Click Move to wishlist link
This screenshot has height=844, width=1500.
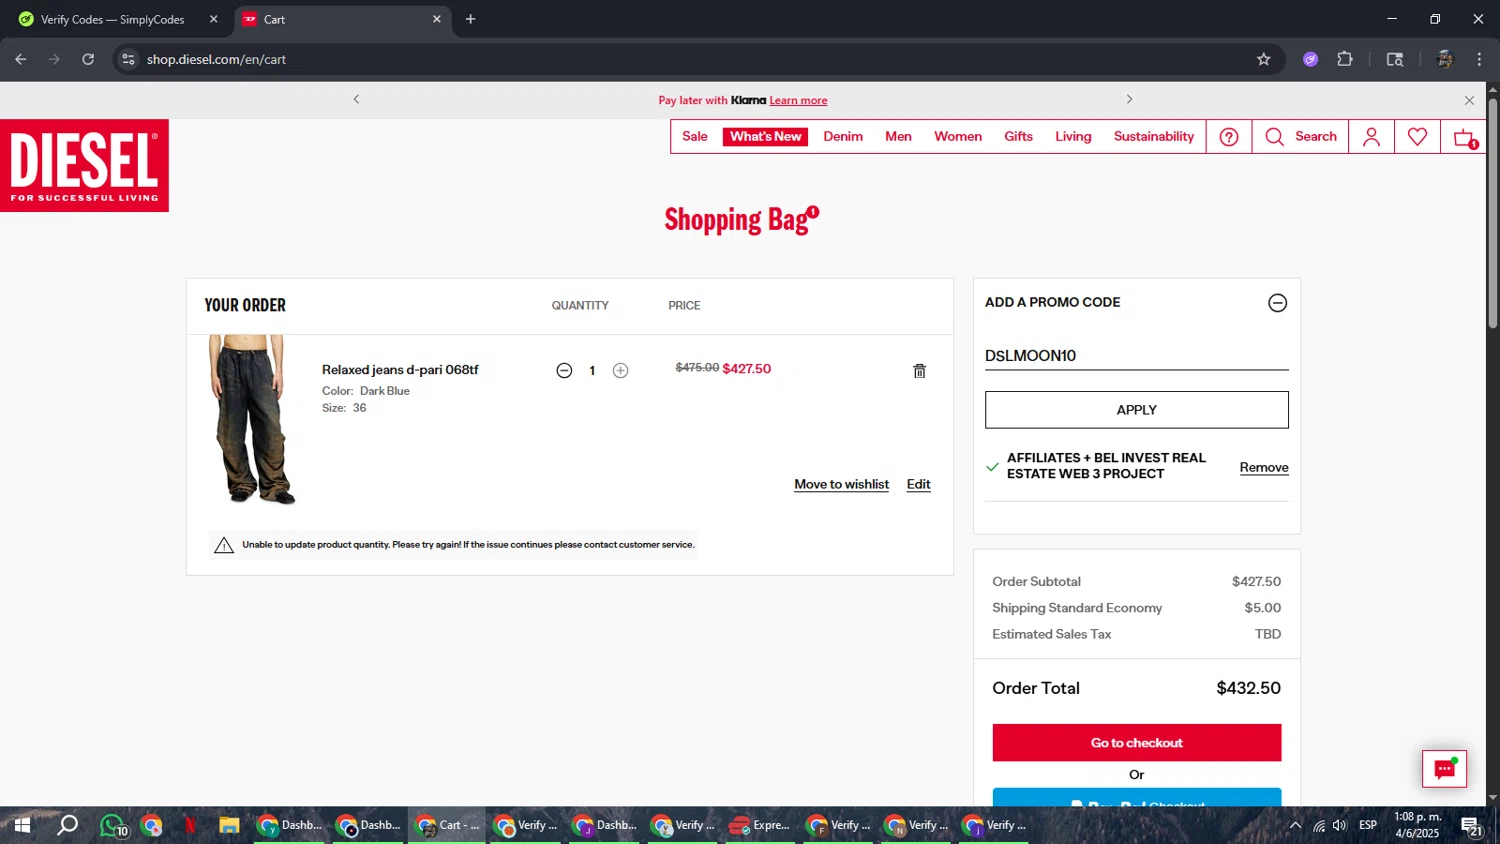pyautogui.click(x=841, y=484)
